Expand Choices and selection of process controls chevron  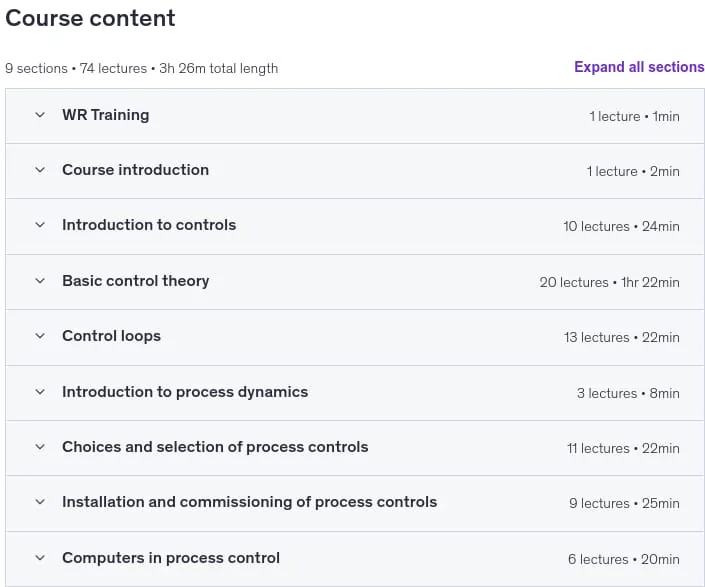point(40,447)
